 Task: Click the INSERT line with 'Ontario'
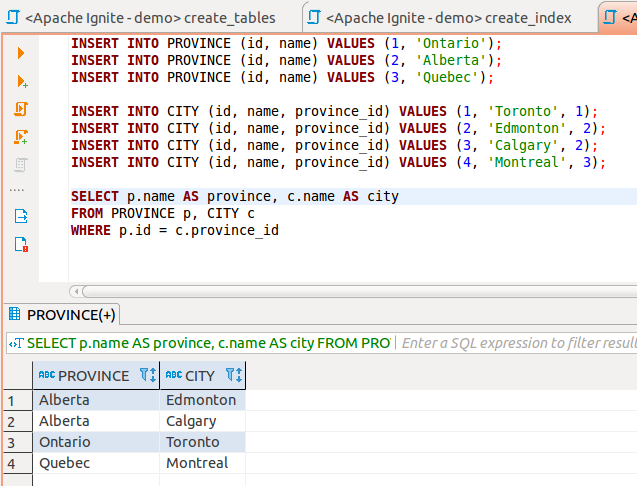pos(287,43)
